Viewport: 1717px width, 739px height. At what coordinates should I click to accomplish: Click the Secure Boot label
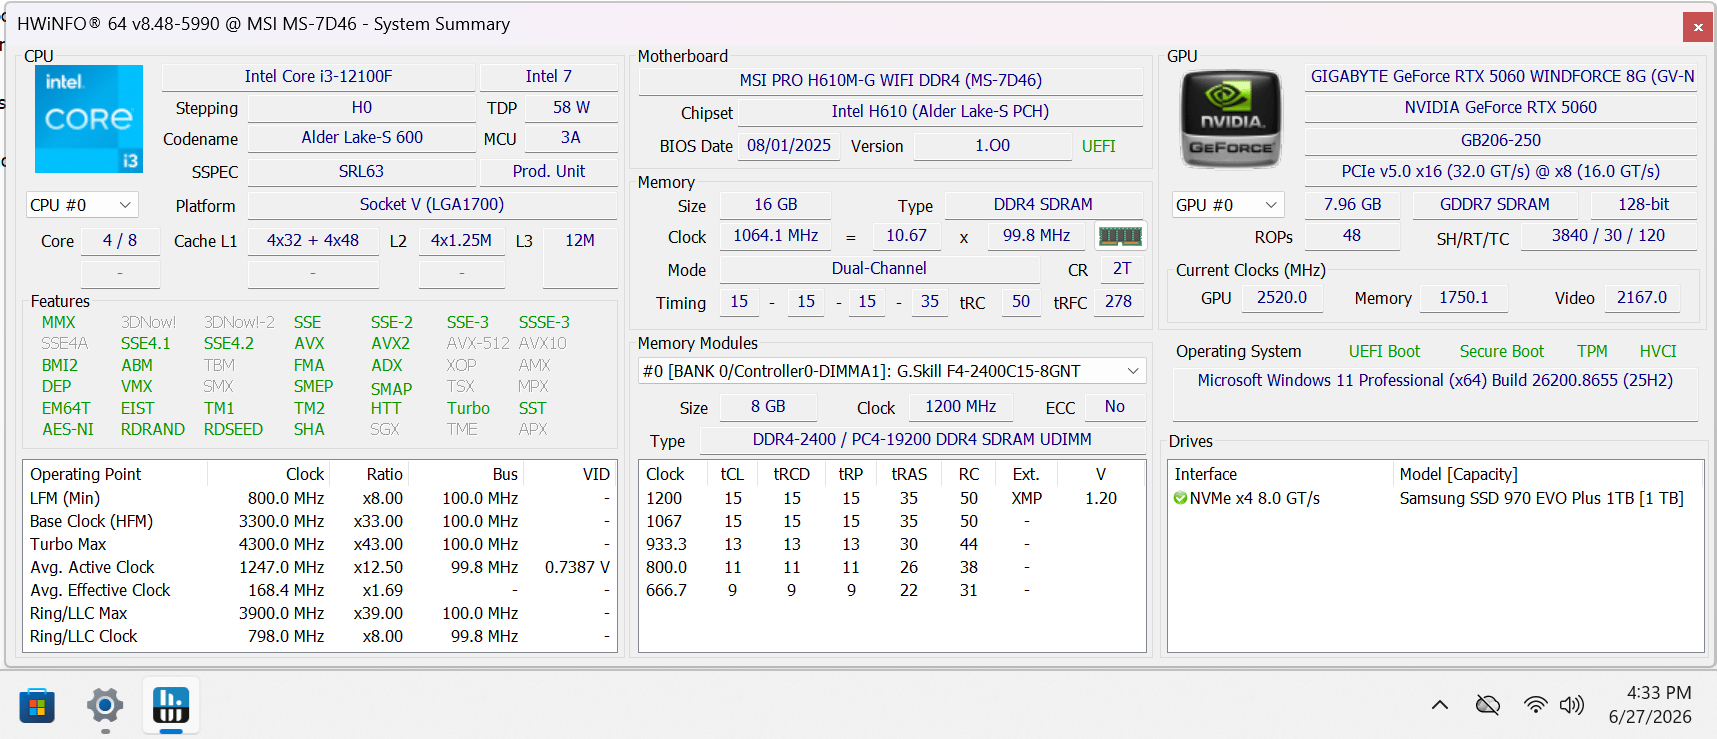pyautogui.click(x=1501, y=351)
